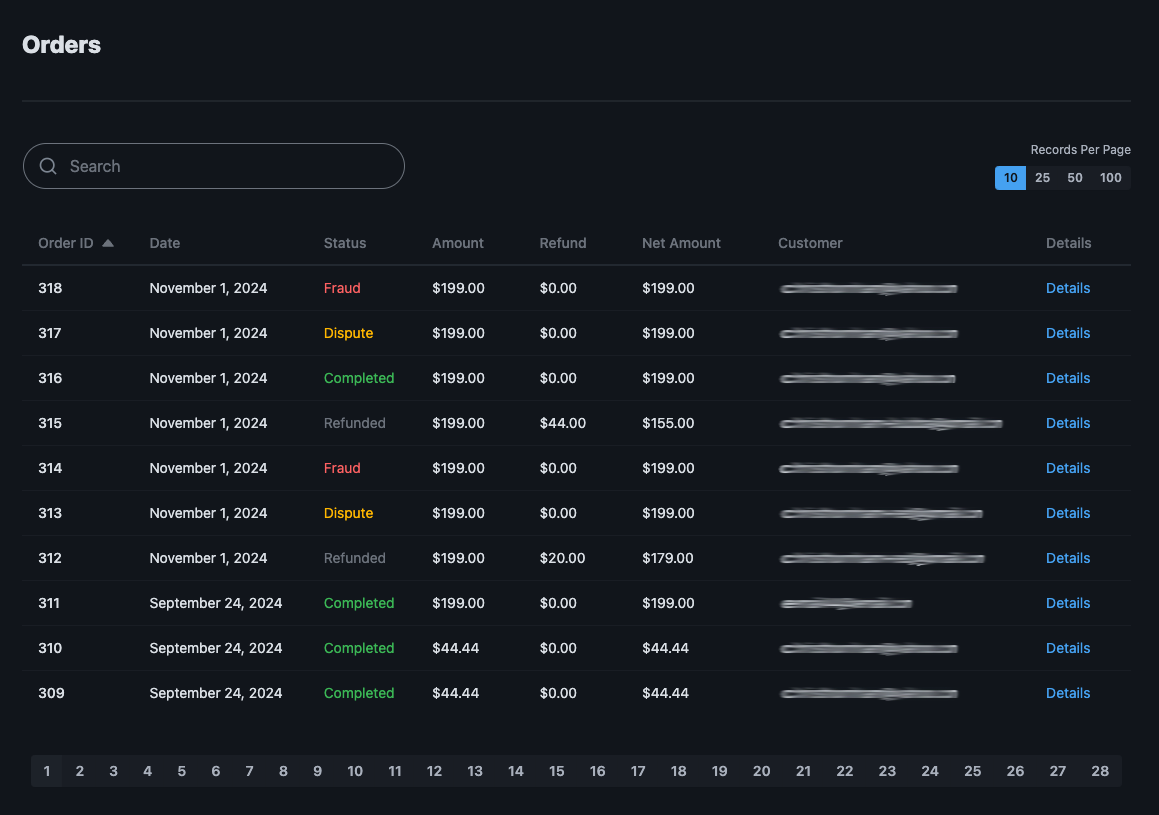Sort by the Order ID column header

coord(66,243)
